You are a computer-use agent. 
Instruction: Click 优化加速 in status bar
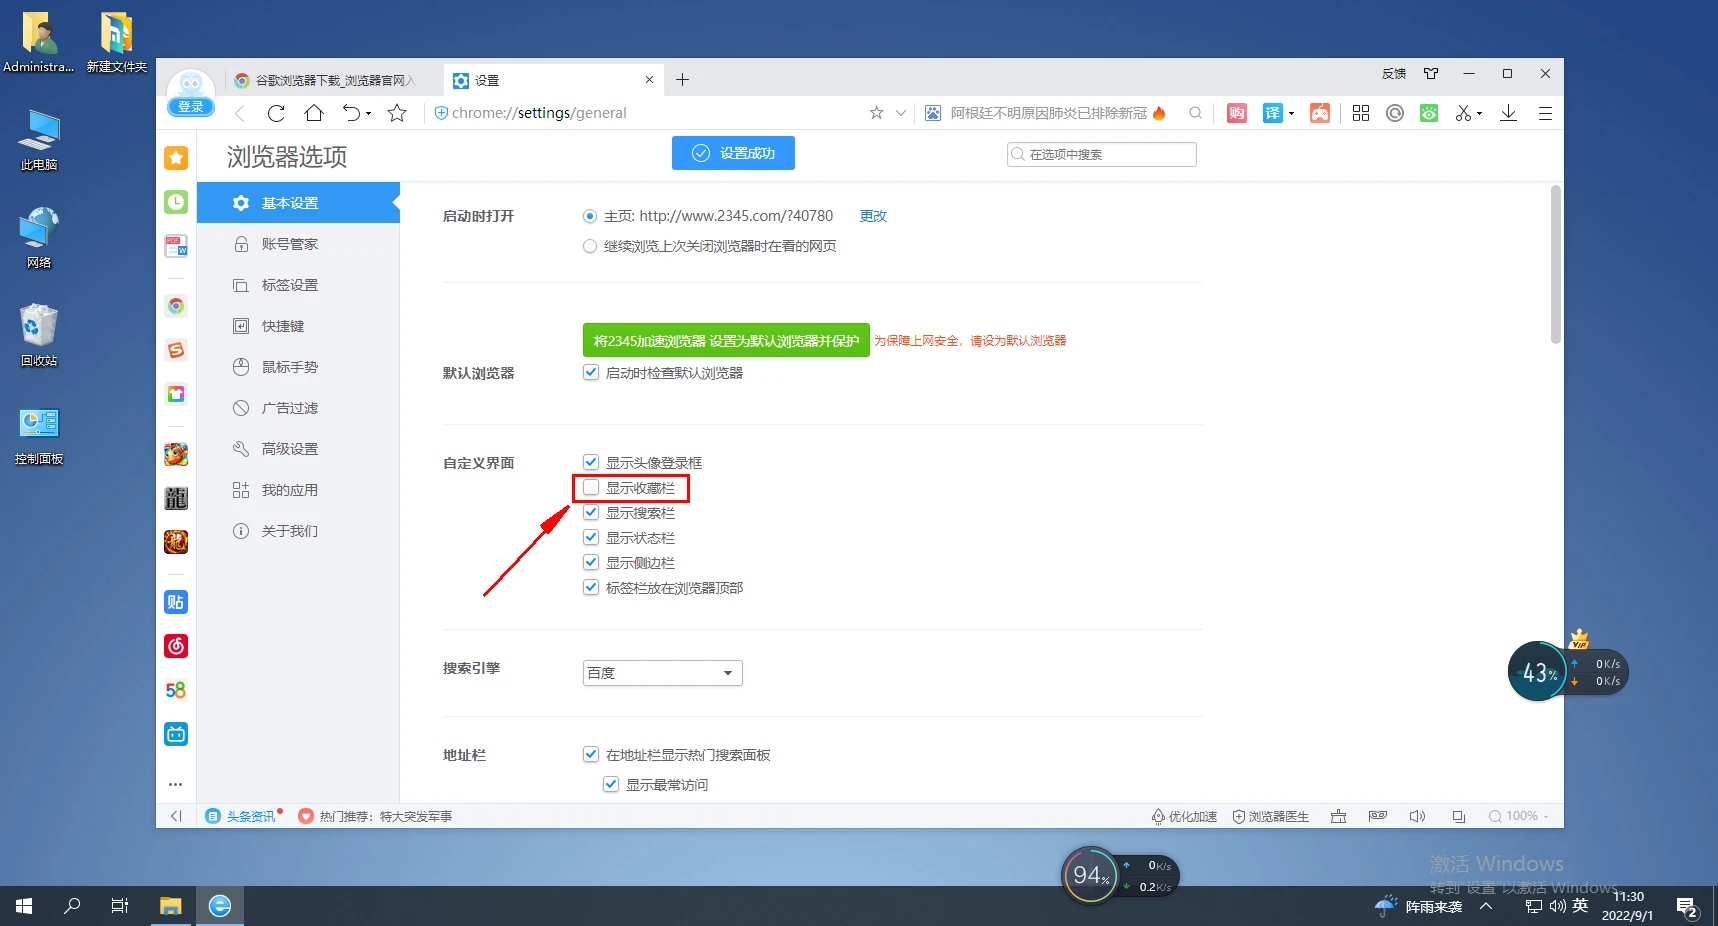pos(1184,816)
